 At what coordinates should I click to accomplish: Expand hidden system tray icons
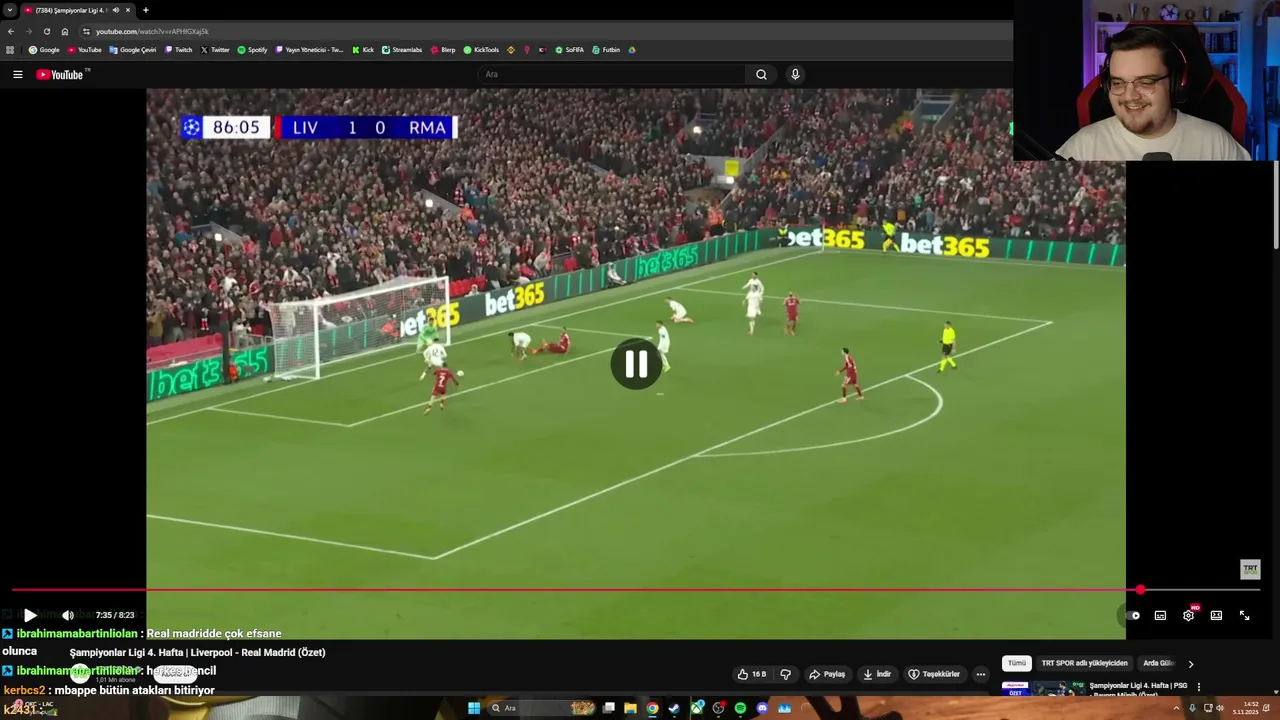tap(1177, 708)
